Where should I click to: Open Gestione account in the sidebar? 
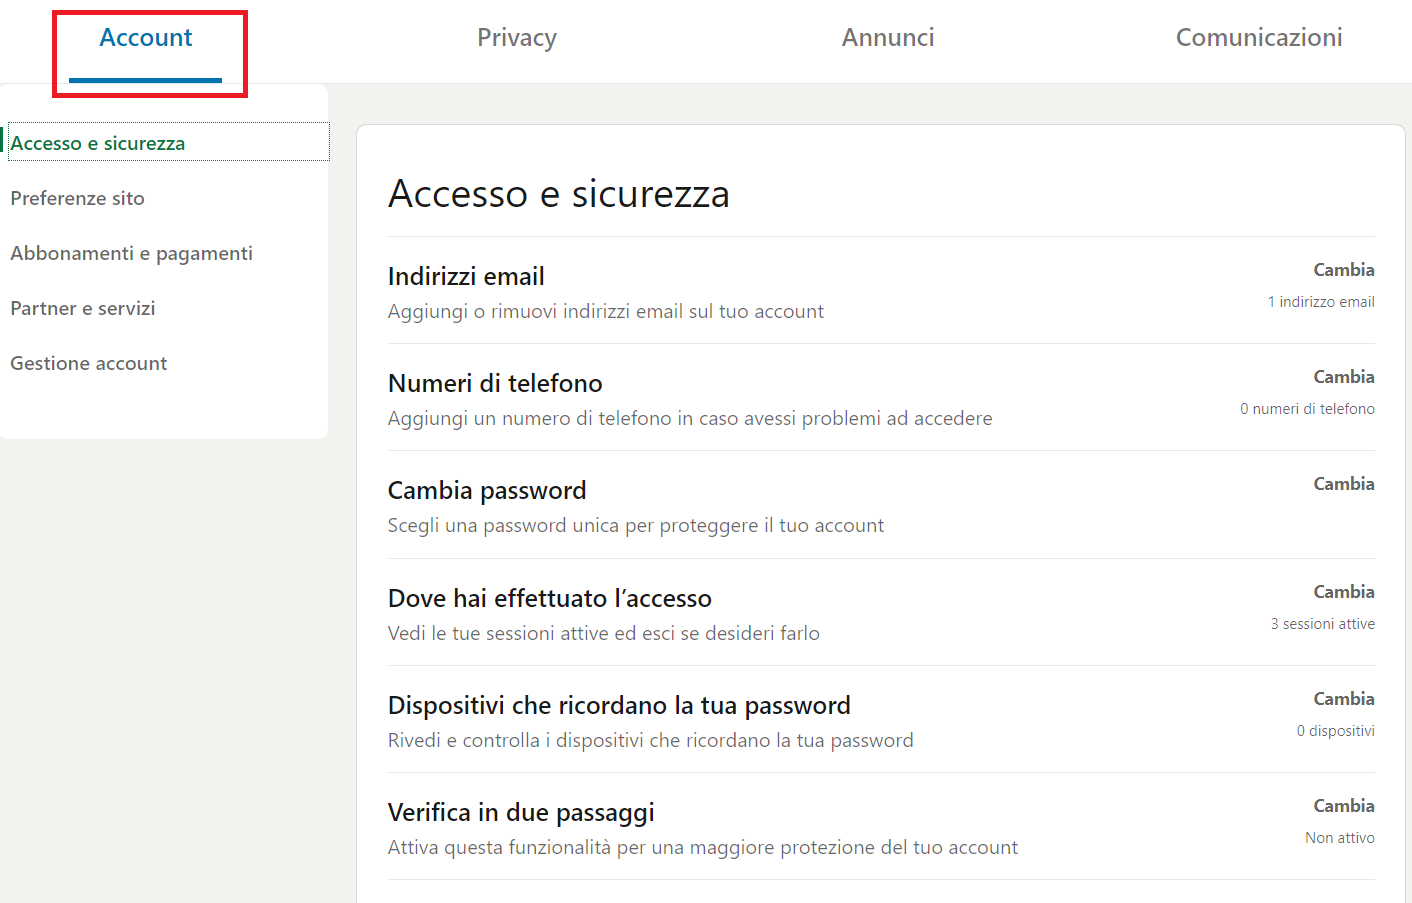[x=89, y=363]
